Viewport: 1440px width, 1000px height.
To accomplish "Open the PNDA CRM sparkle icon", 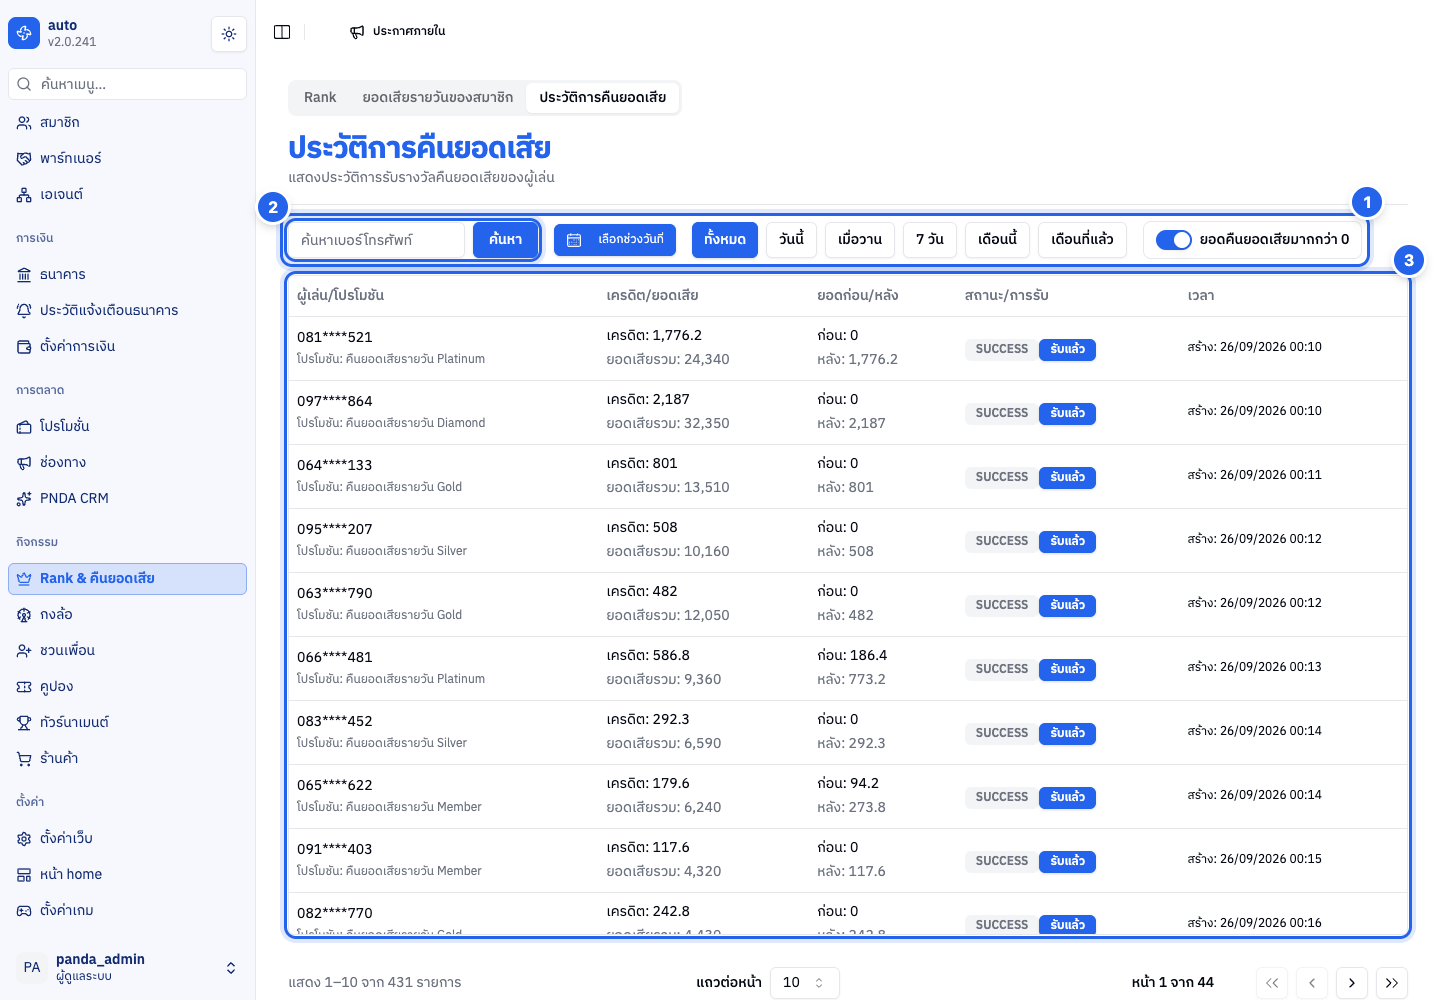I will tap(24, 499).
